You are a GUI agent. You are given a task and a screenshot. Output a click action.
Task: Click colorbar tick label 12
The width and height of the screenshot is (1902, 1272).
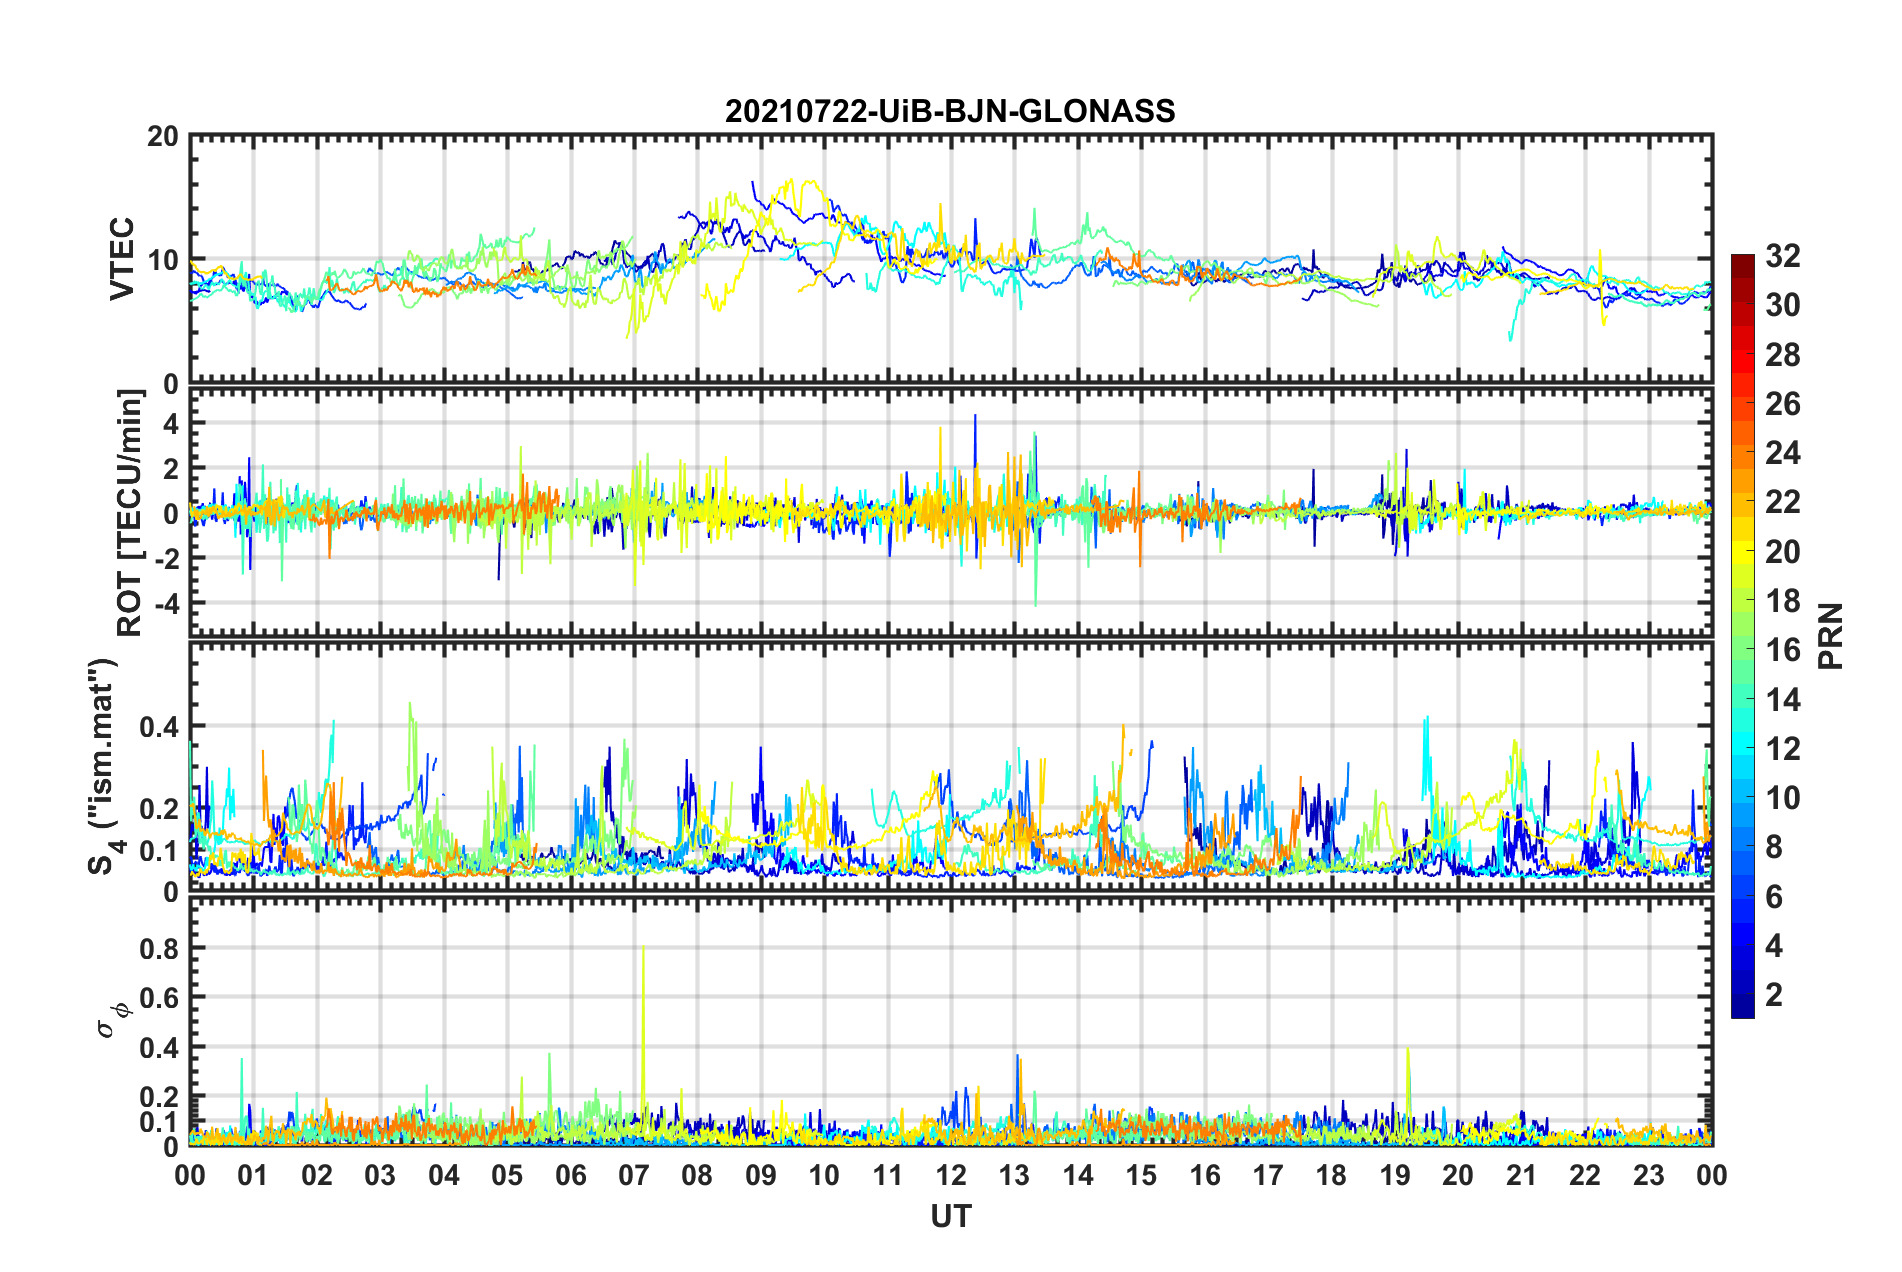point(1782,749)
